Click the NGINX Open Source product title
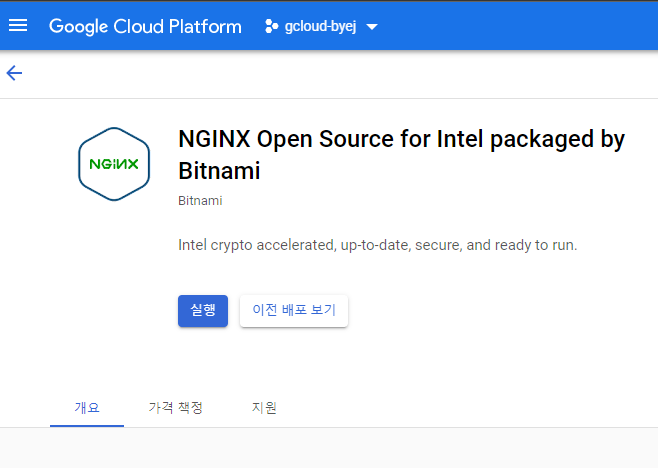 (x=402, y=154)
